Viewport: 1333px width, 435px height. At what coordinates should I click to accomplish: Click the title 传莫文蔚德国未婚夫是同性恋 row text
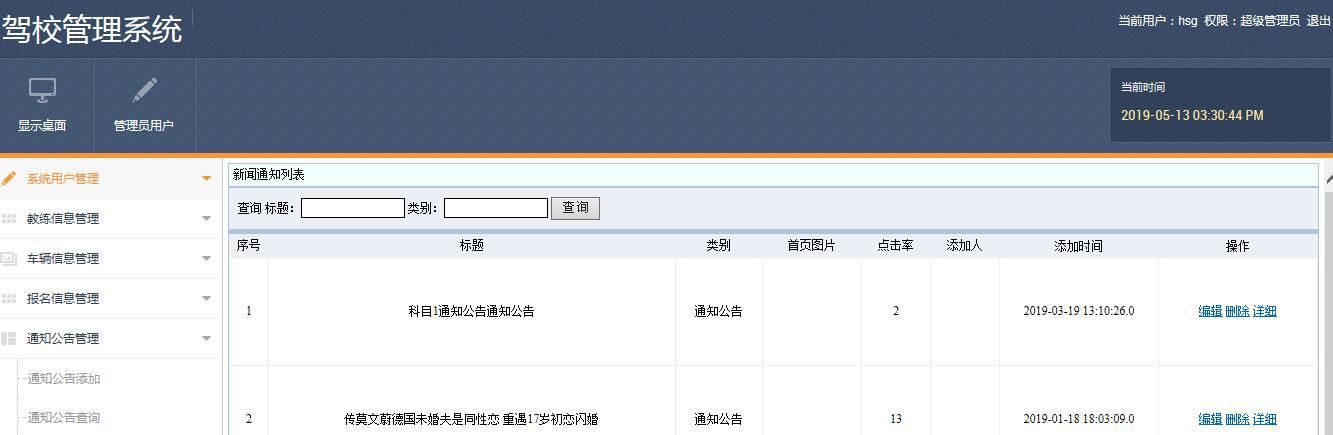pyautogui.click(x=471, y=419)
